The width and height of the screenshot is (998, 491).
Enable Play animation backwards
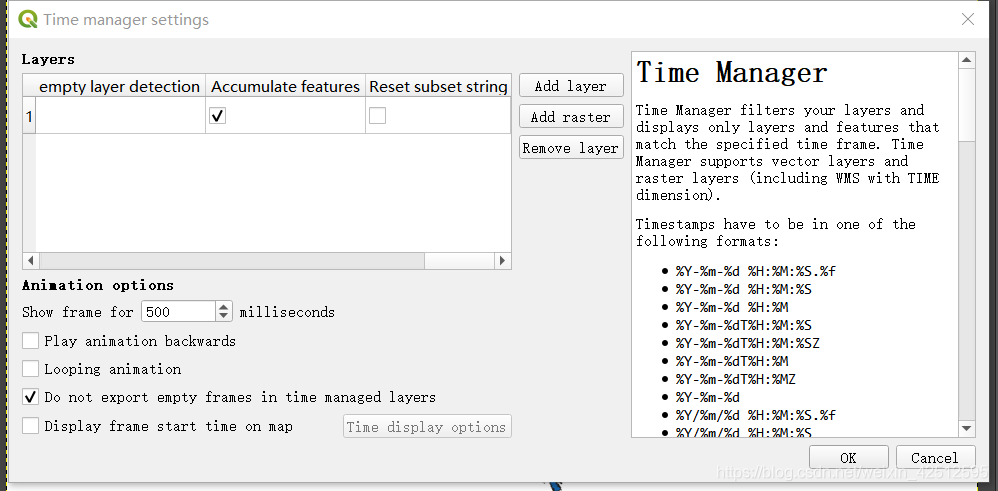(x=31, y=341)
